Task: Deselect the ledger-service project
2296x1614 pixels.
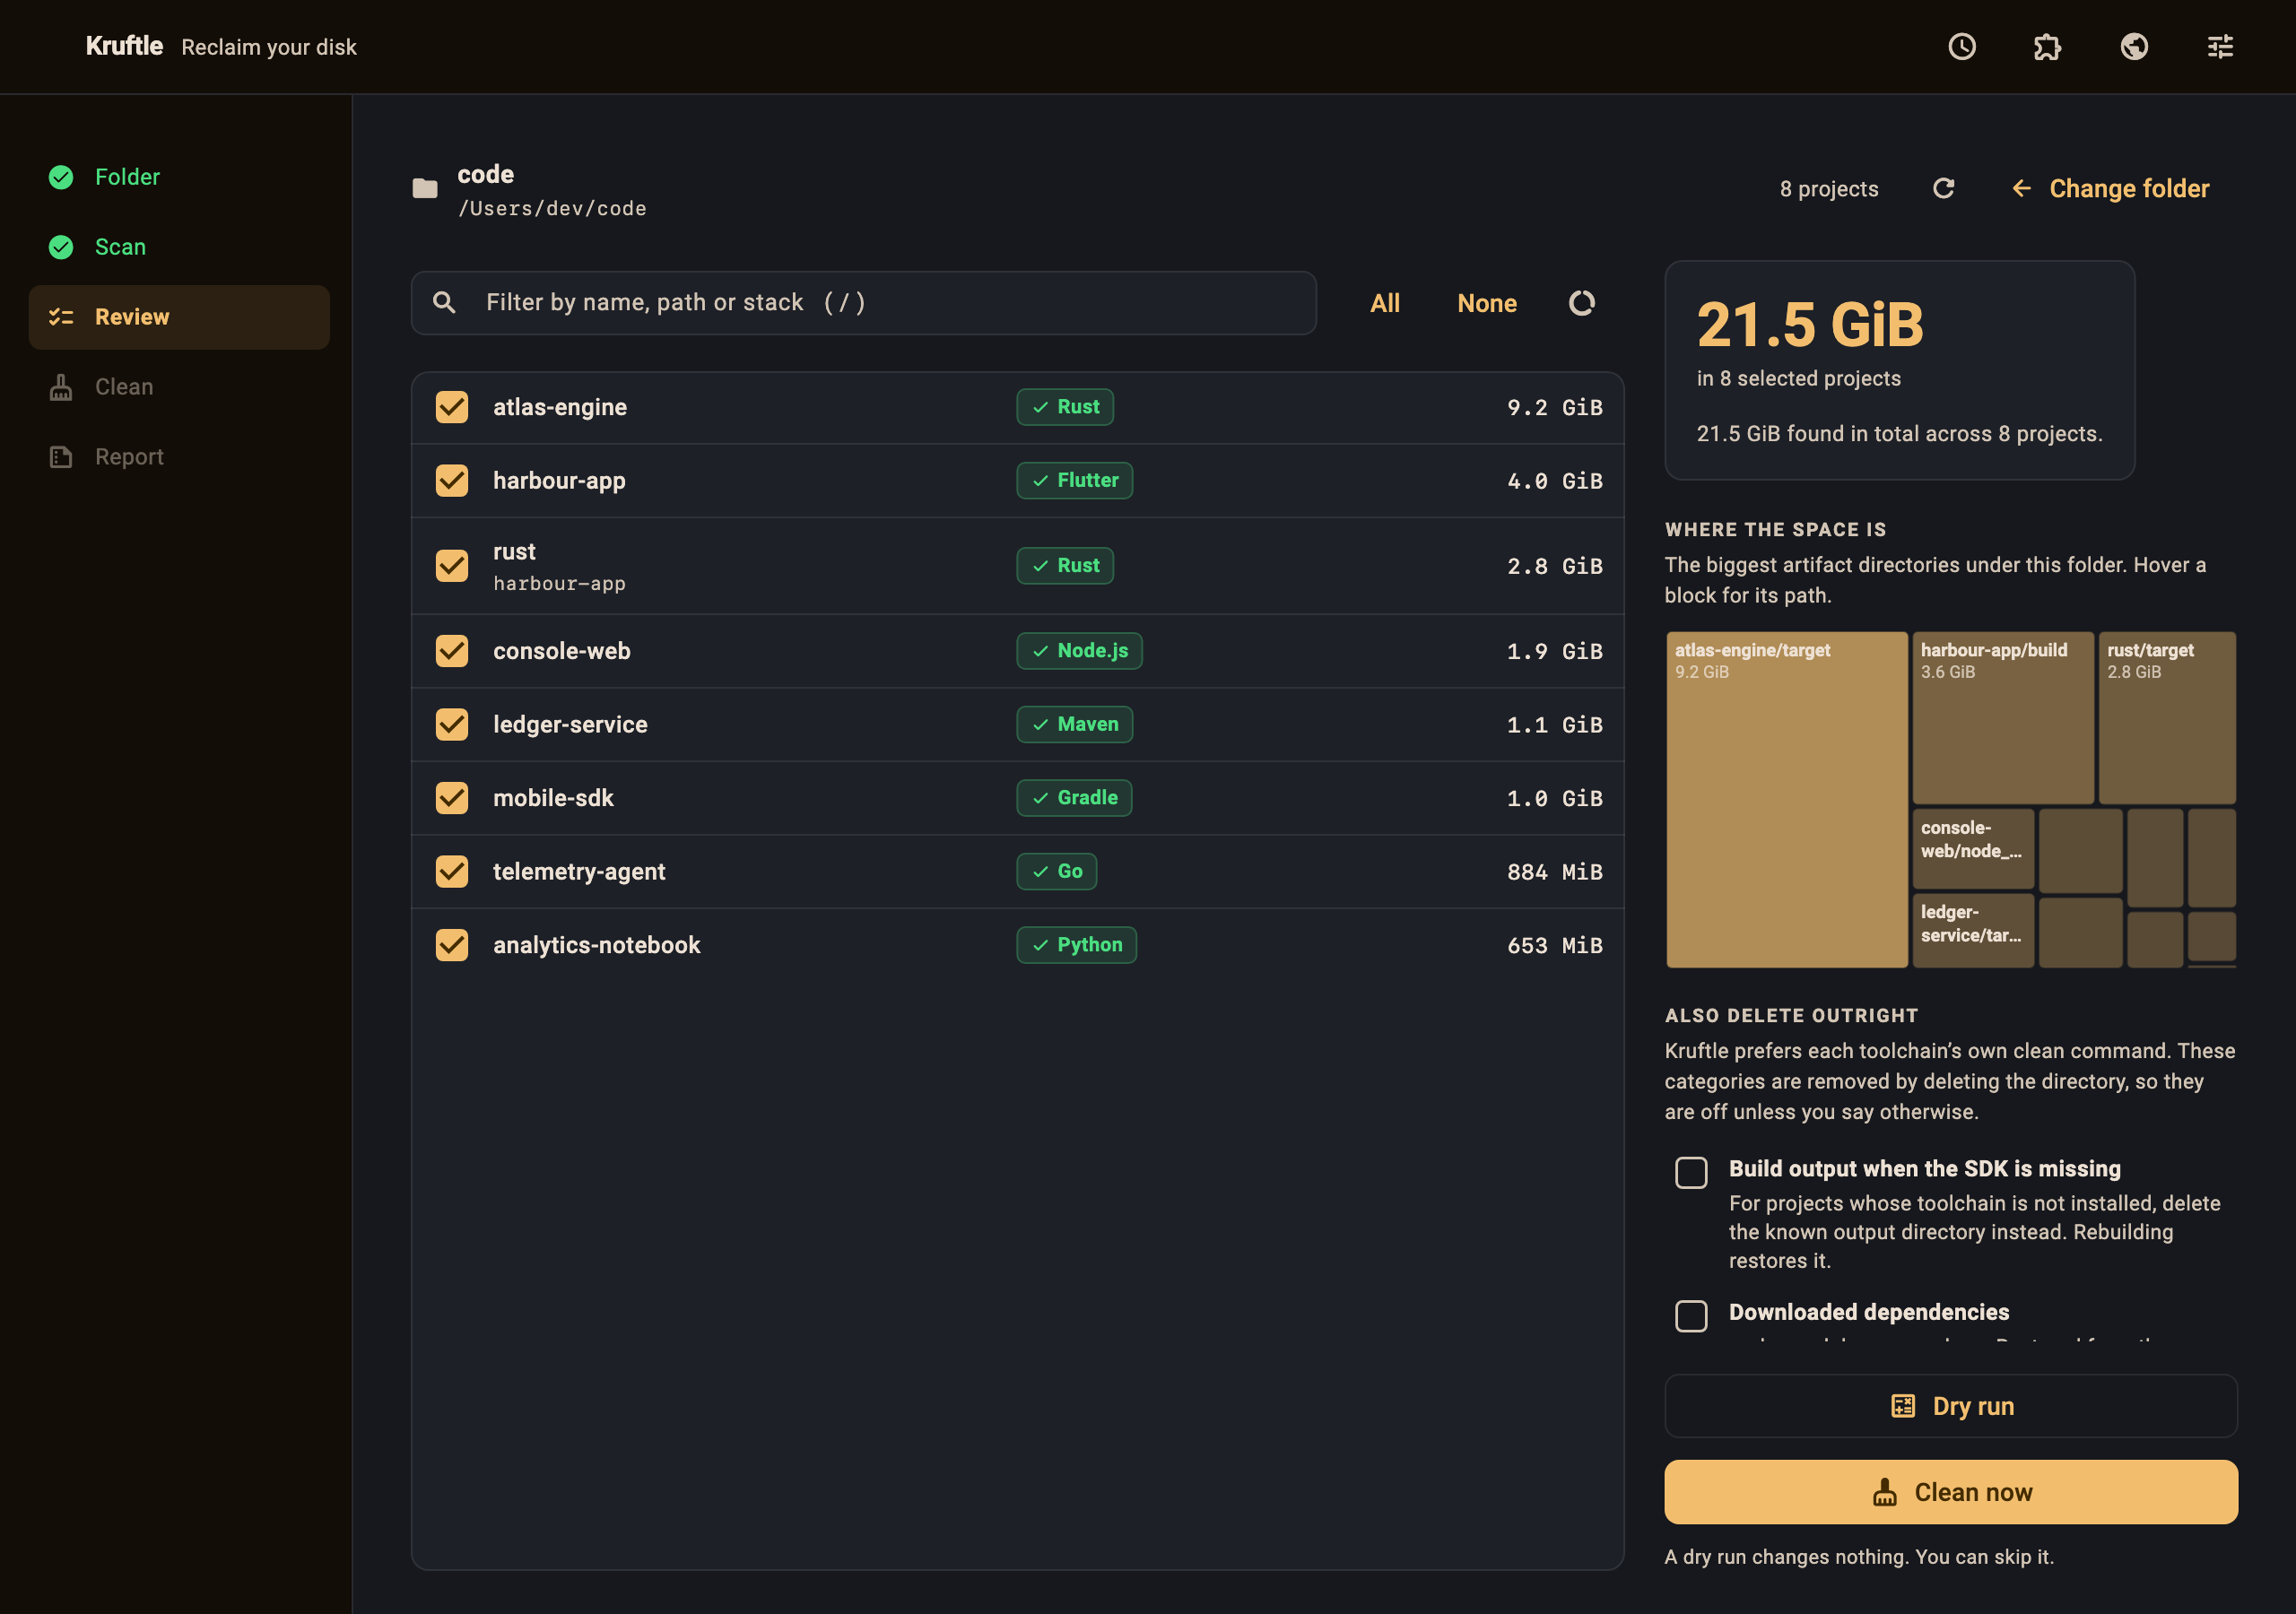Action: click(x=452, y=724)
